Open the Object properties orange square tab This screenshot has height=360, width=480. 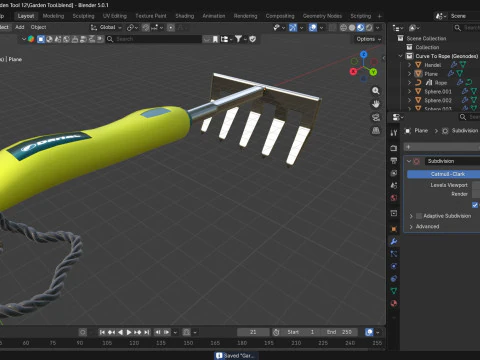pyautogui.click(x=394, y=229)
